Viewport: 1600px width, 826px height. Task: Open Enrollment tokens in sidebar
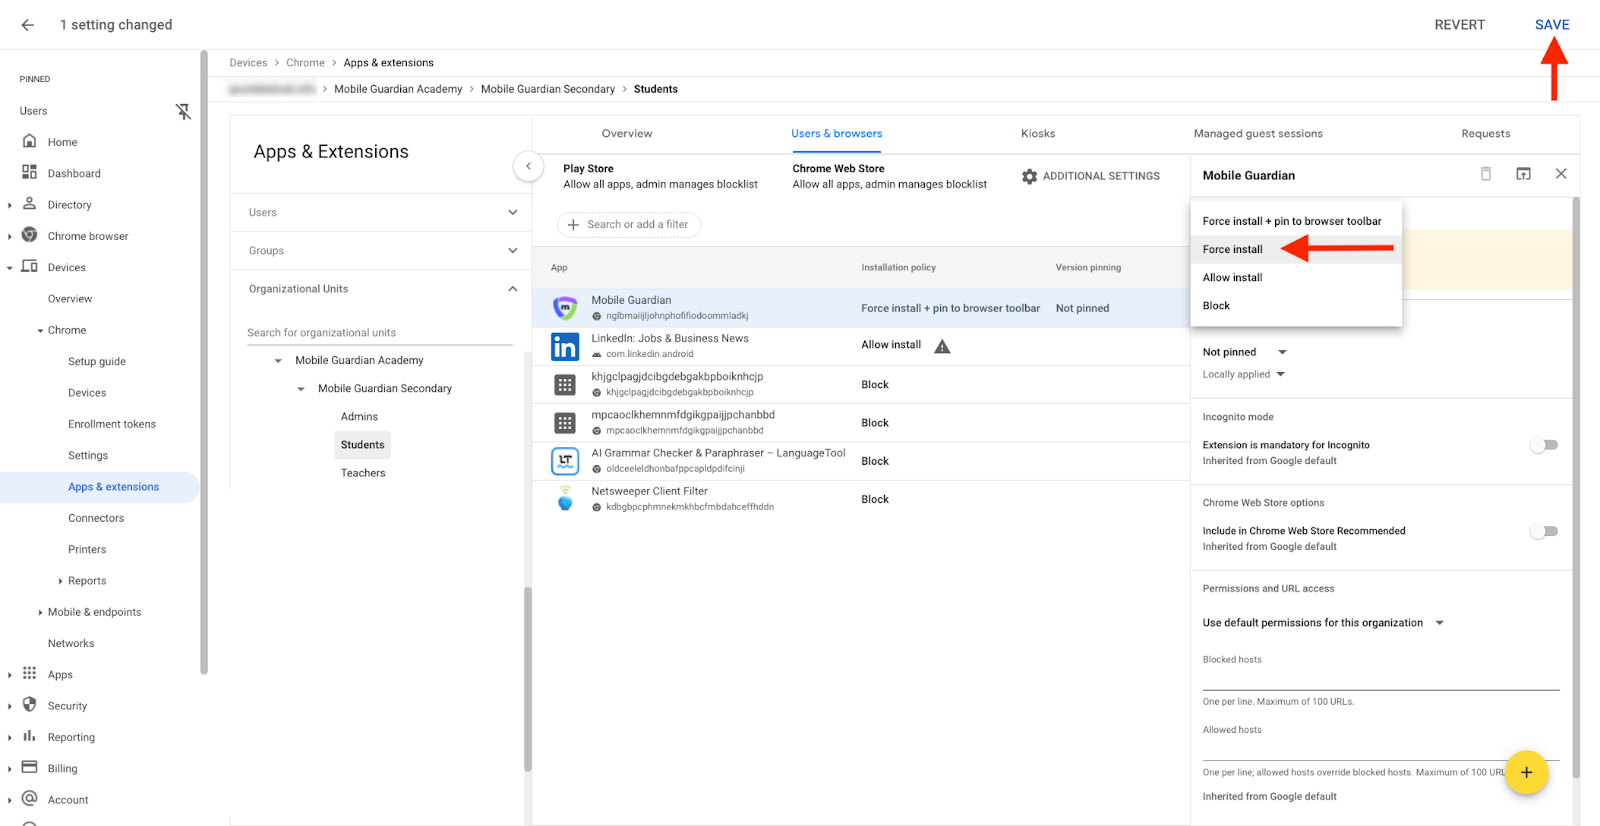tap(112, 424)
